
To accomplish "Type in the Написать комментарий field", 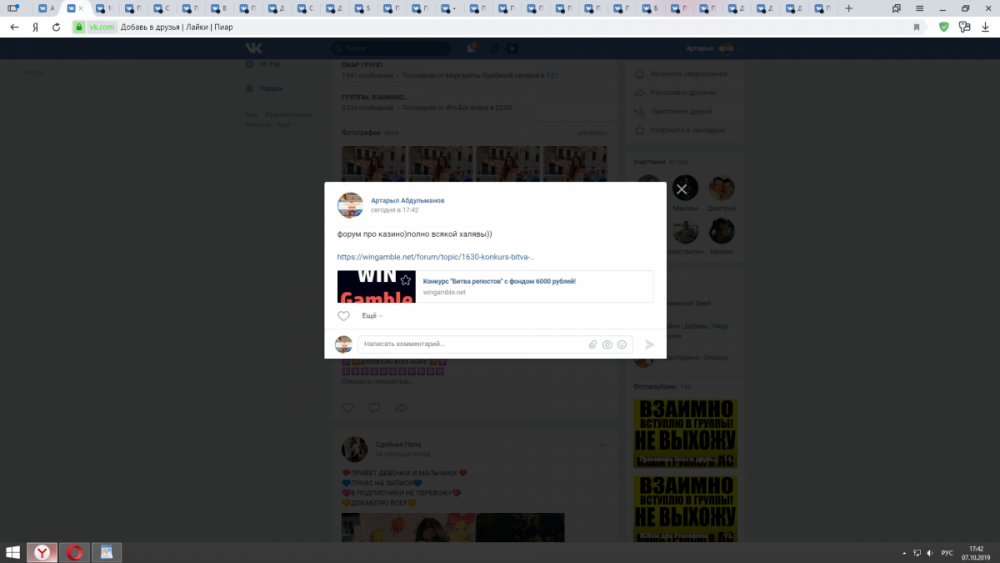I will tap(470, 344).
